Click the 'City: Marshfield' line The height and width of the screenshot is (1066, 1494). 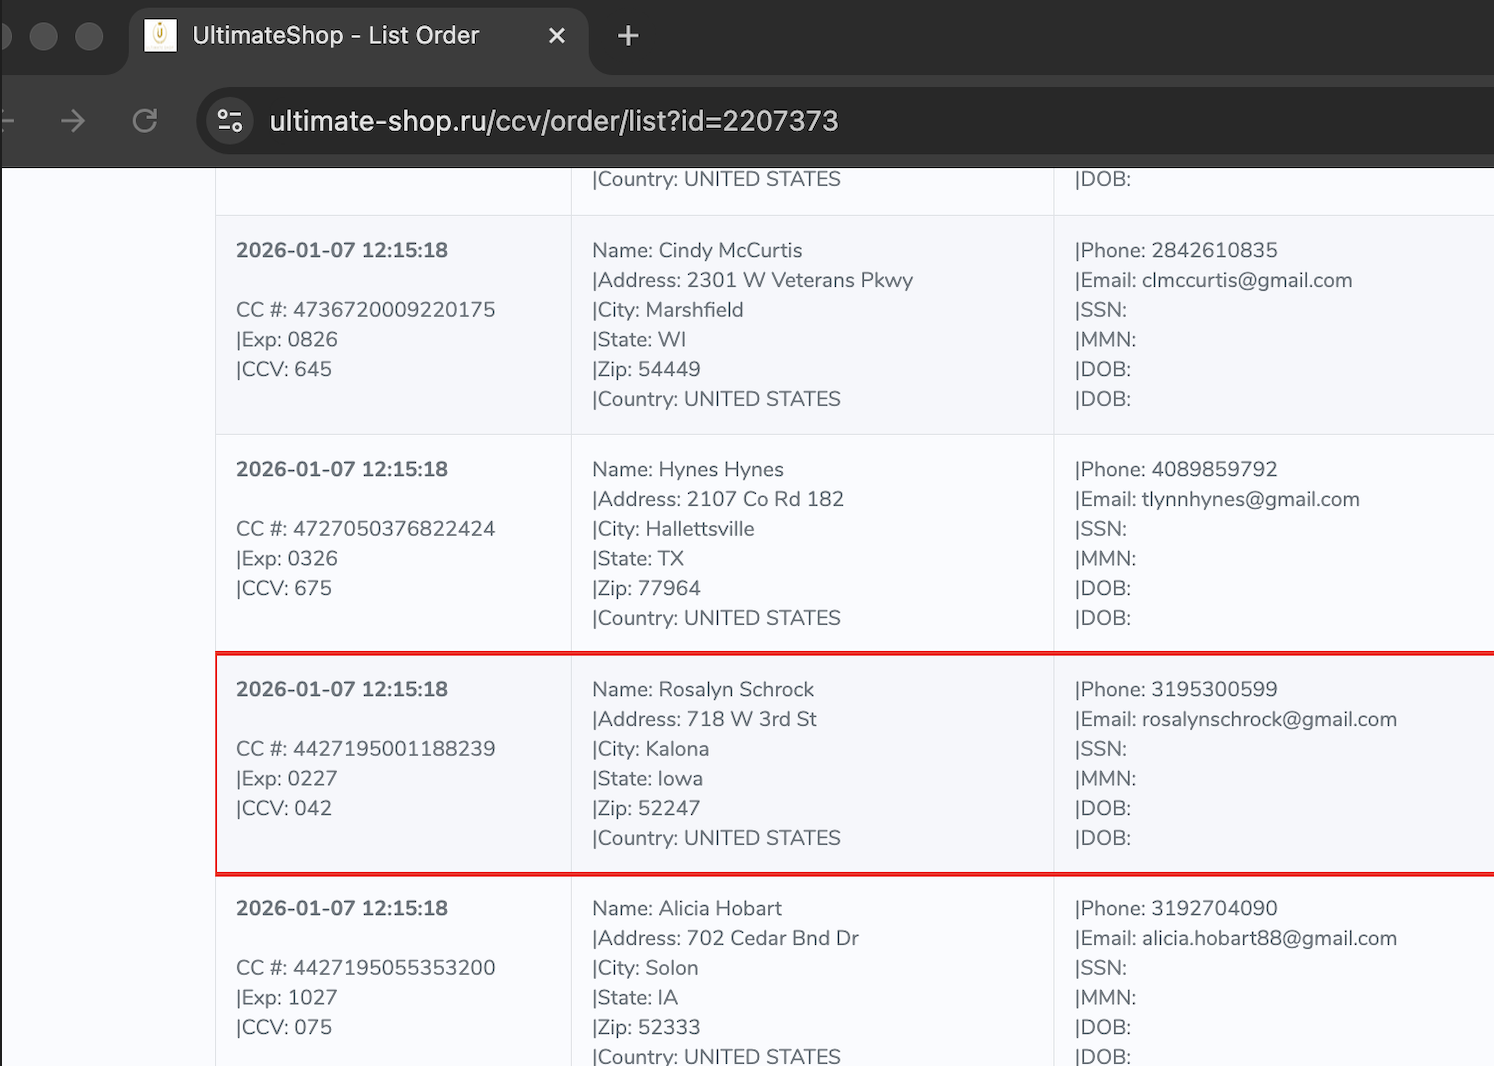[668, 310]
